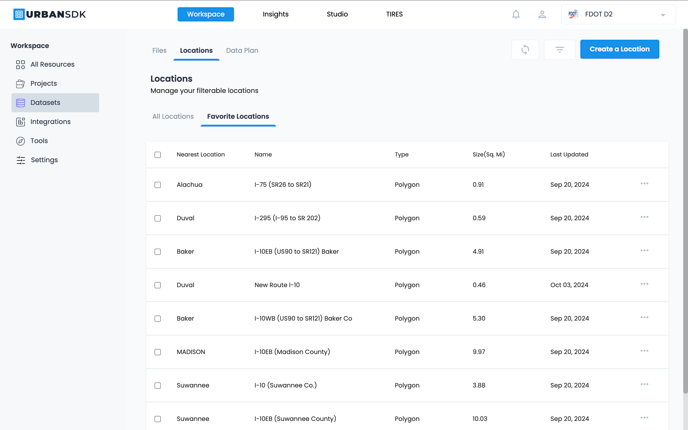Open Settings from the sidebar
Screen dimensions: 688x430
pos(44,160)
